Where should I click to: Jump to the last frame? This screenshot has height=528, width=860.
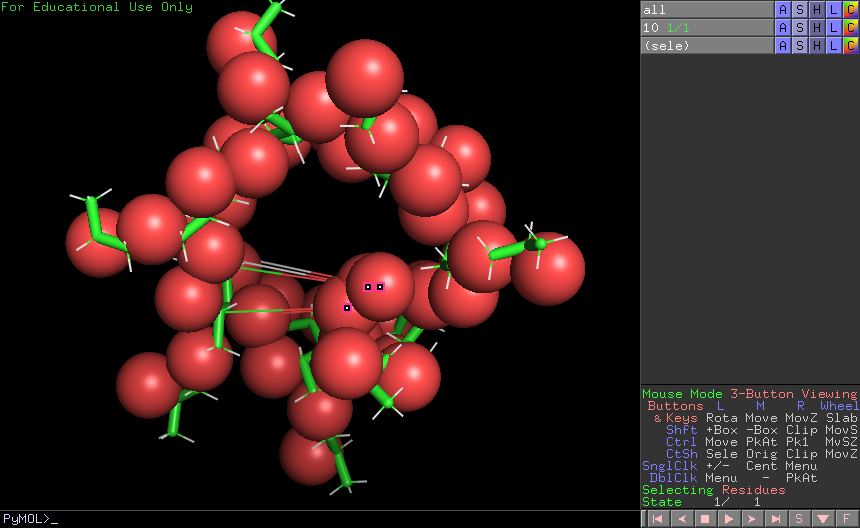click(775, 519)
